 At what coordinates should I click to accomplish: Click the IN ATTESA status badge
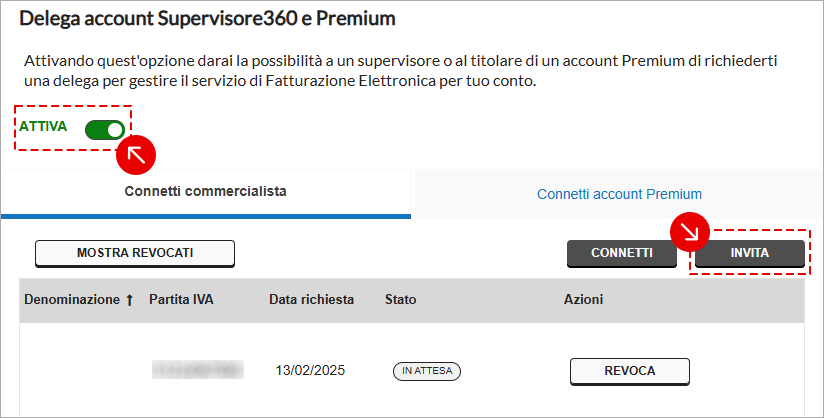(x=427, y=371)
